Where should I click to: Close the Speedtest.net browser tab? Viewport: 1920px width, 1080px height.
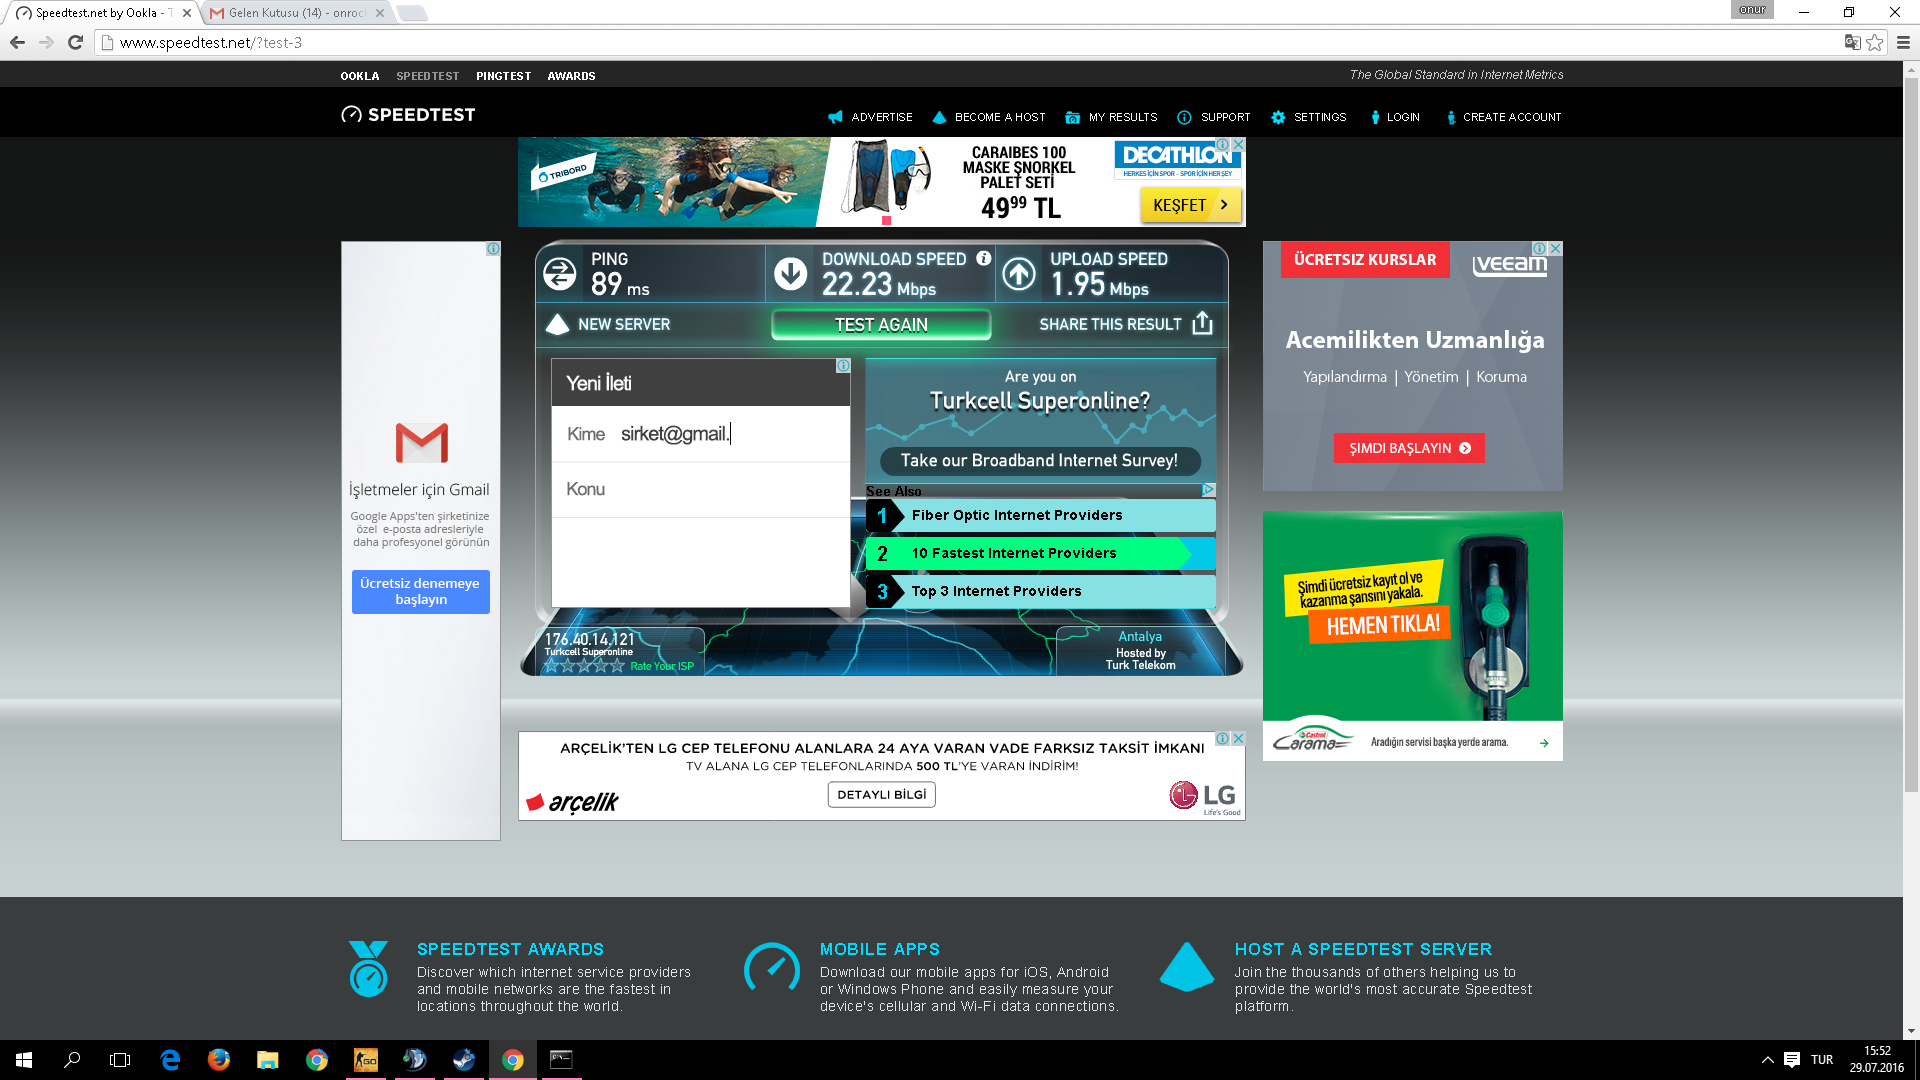[x=187, y=13]
